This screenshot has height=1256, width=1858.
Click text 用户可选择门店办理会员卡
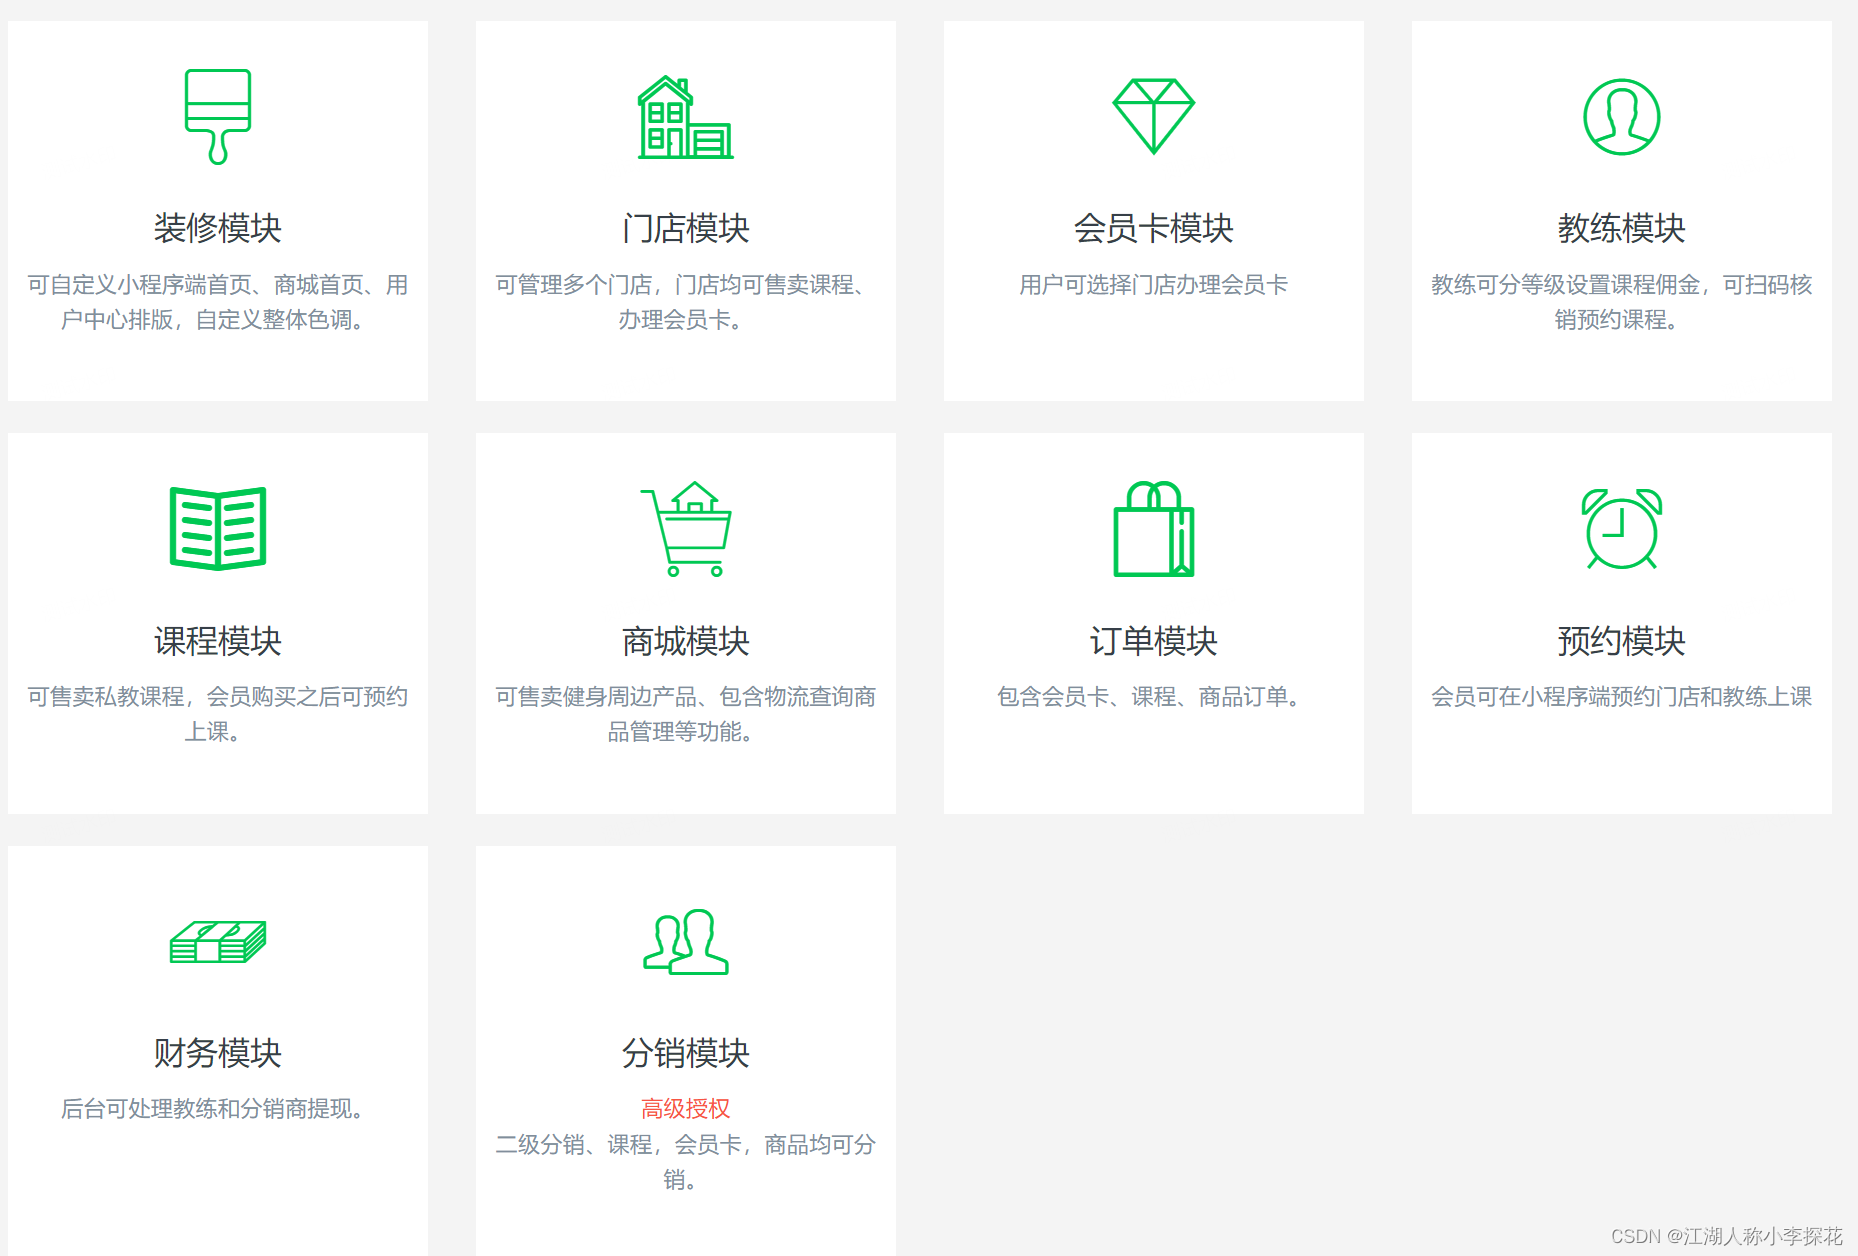point(1154,285)
